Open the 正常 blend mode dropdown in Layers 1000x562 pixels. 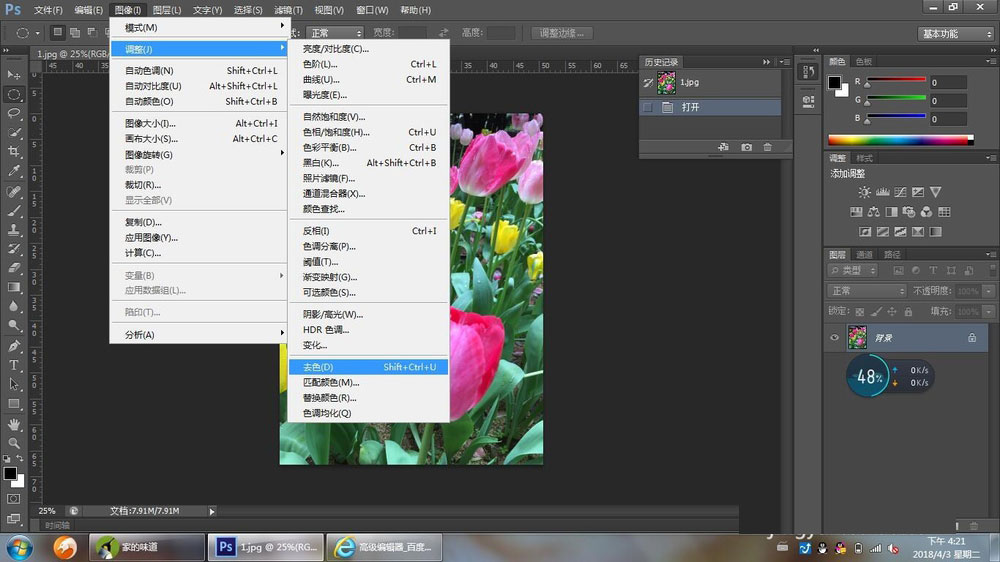tap(867, 291)
